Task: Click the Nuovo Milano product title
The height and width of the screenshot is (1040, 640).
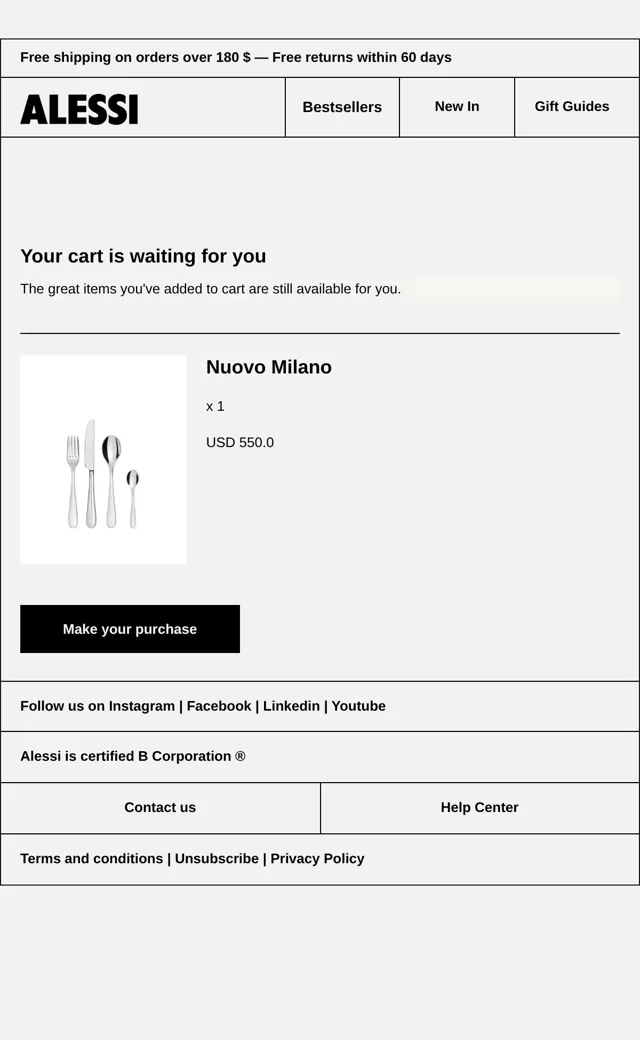Action: [x=269, y=367]
